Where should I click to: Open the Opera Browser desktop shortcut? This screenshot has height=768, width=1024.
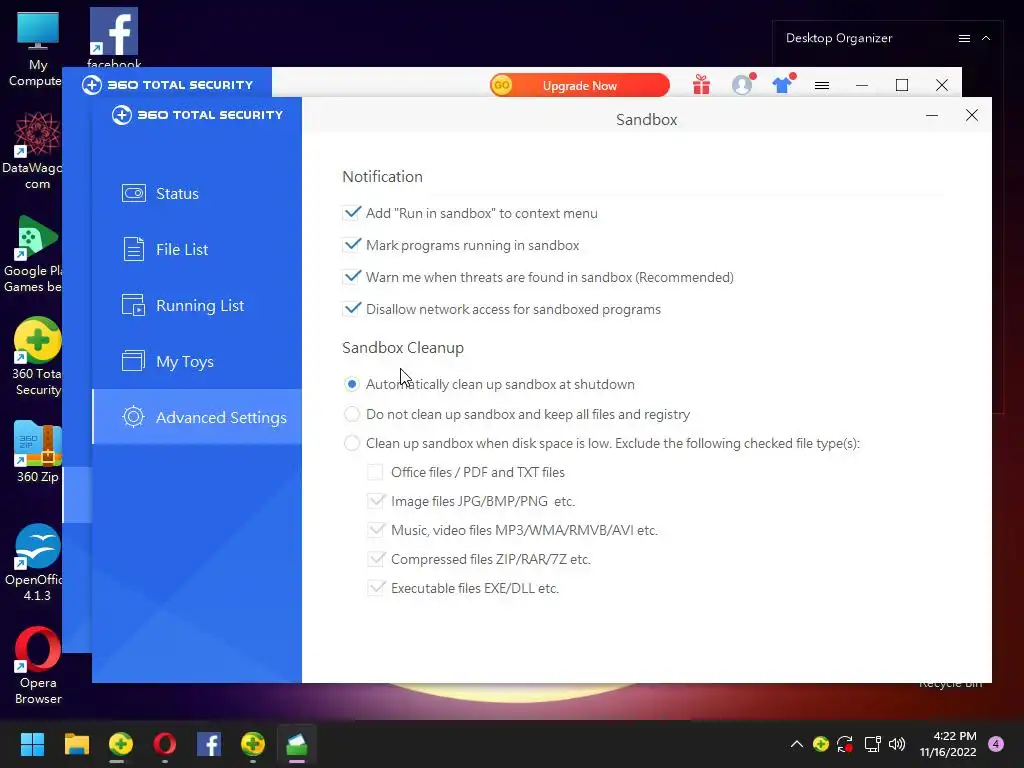[37, 665]
